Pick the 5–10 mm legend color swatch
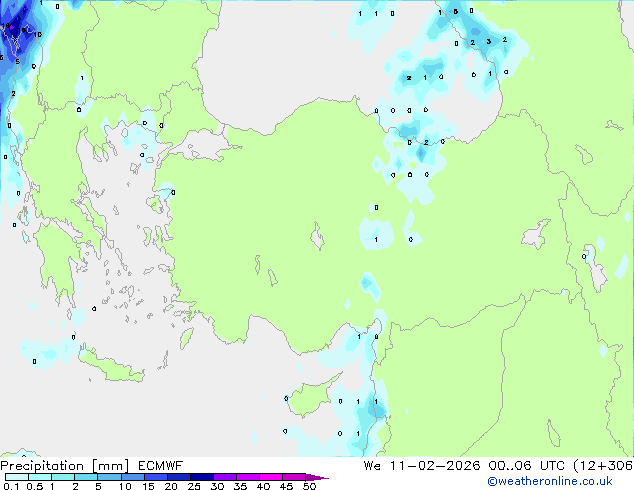The height and width of the screenshot is (490, 634). click(x=109, y=477)
